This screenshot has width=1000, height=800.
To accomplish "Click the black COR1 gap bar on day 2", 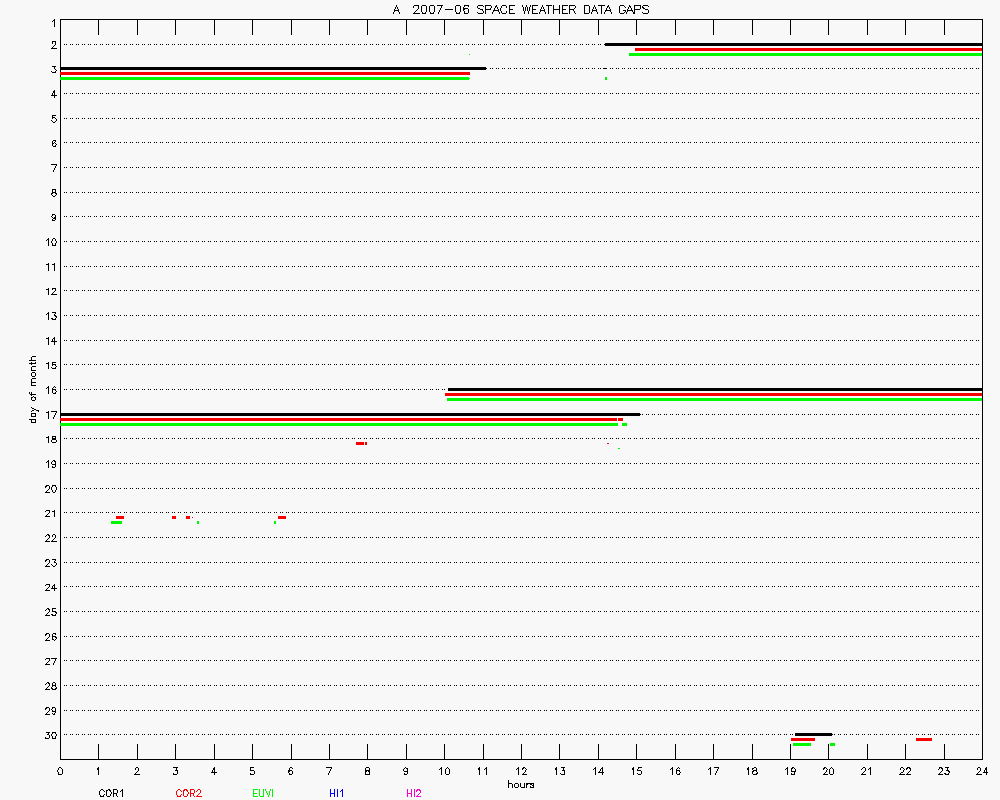I will tap(792, 44).
